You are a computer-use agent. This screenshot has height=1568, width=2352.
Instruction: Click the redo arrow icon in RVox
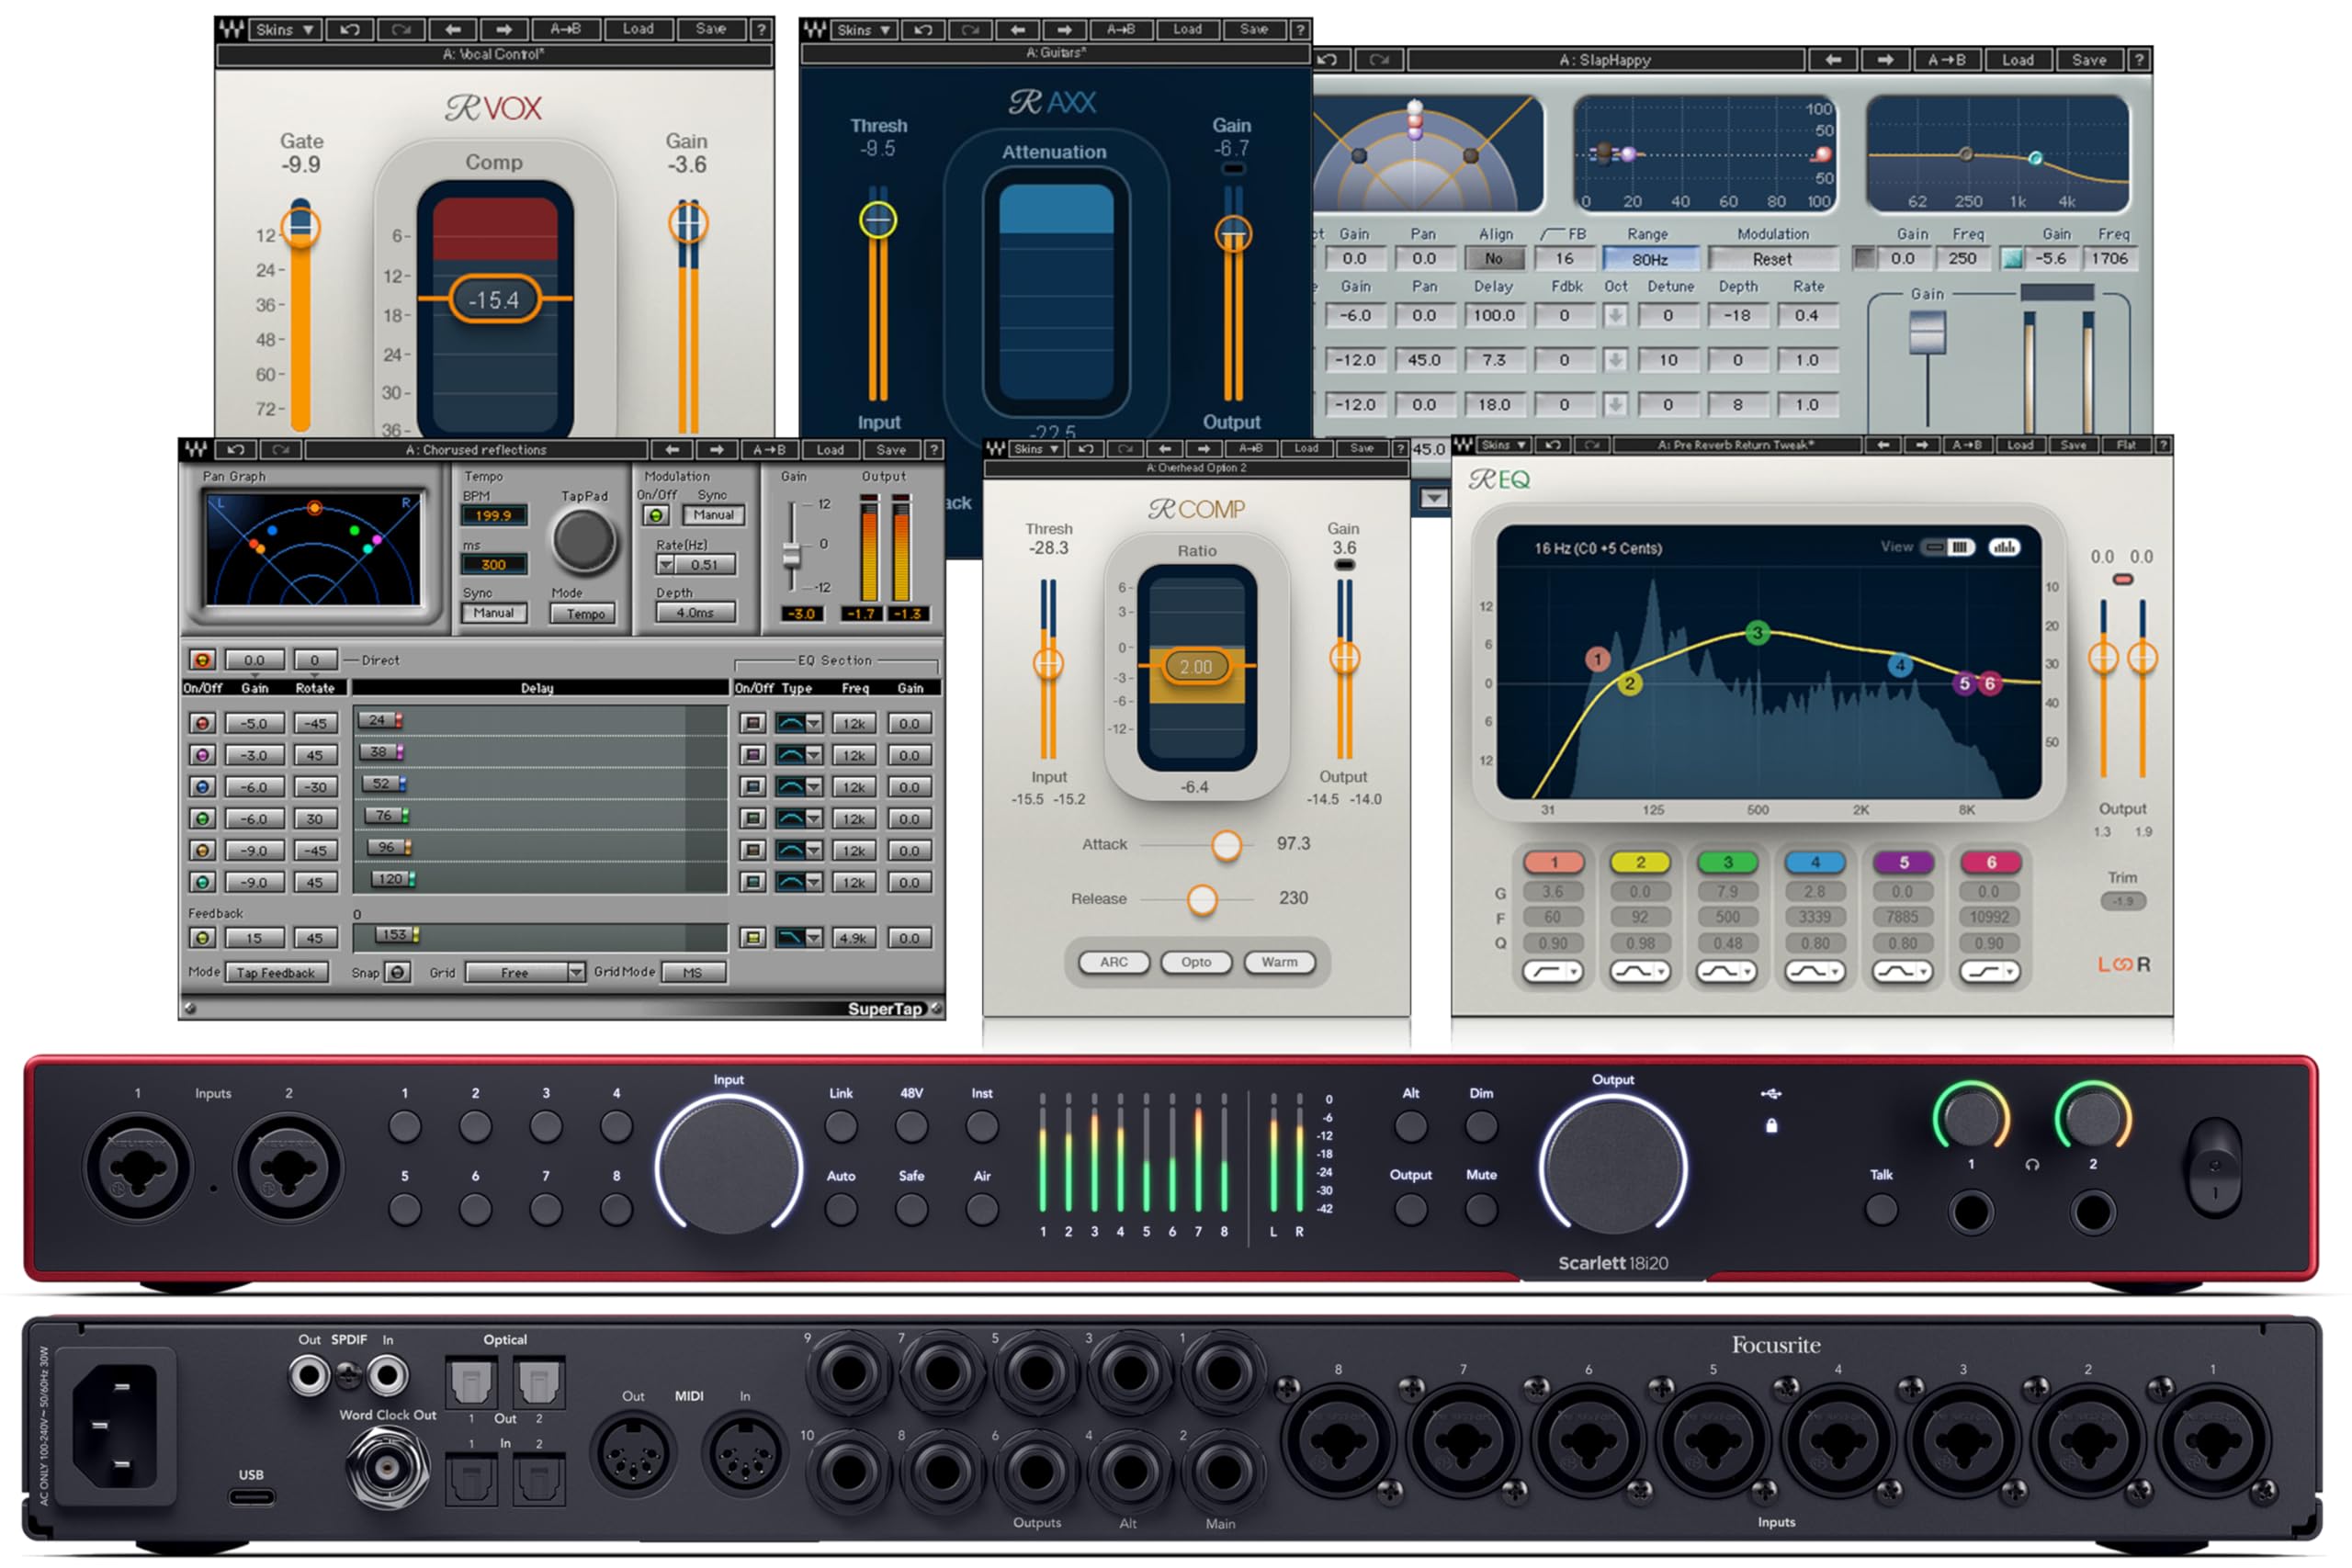pos(399,29)
